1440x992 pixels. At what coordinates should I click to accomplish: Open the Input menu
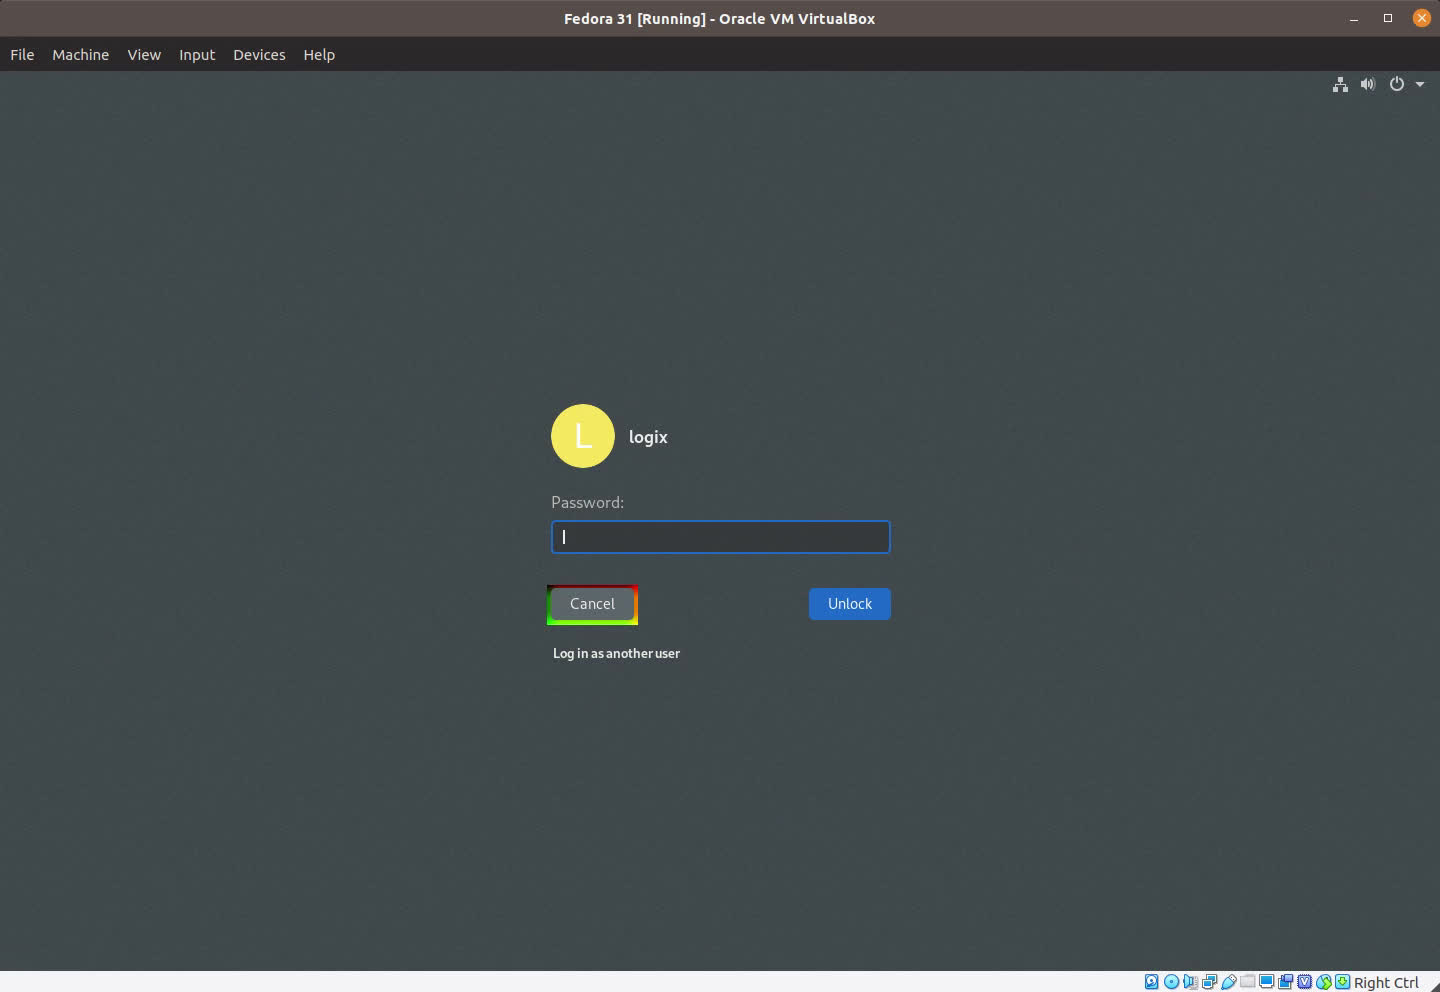(x=197, y=55)
